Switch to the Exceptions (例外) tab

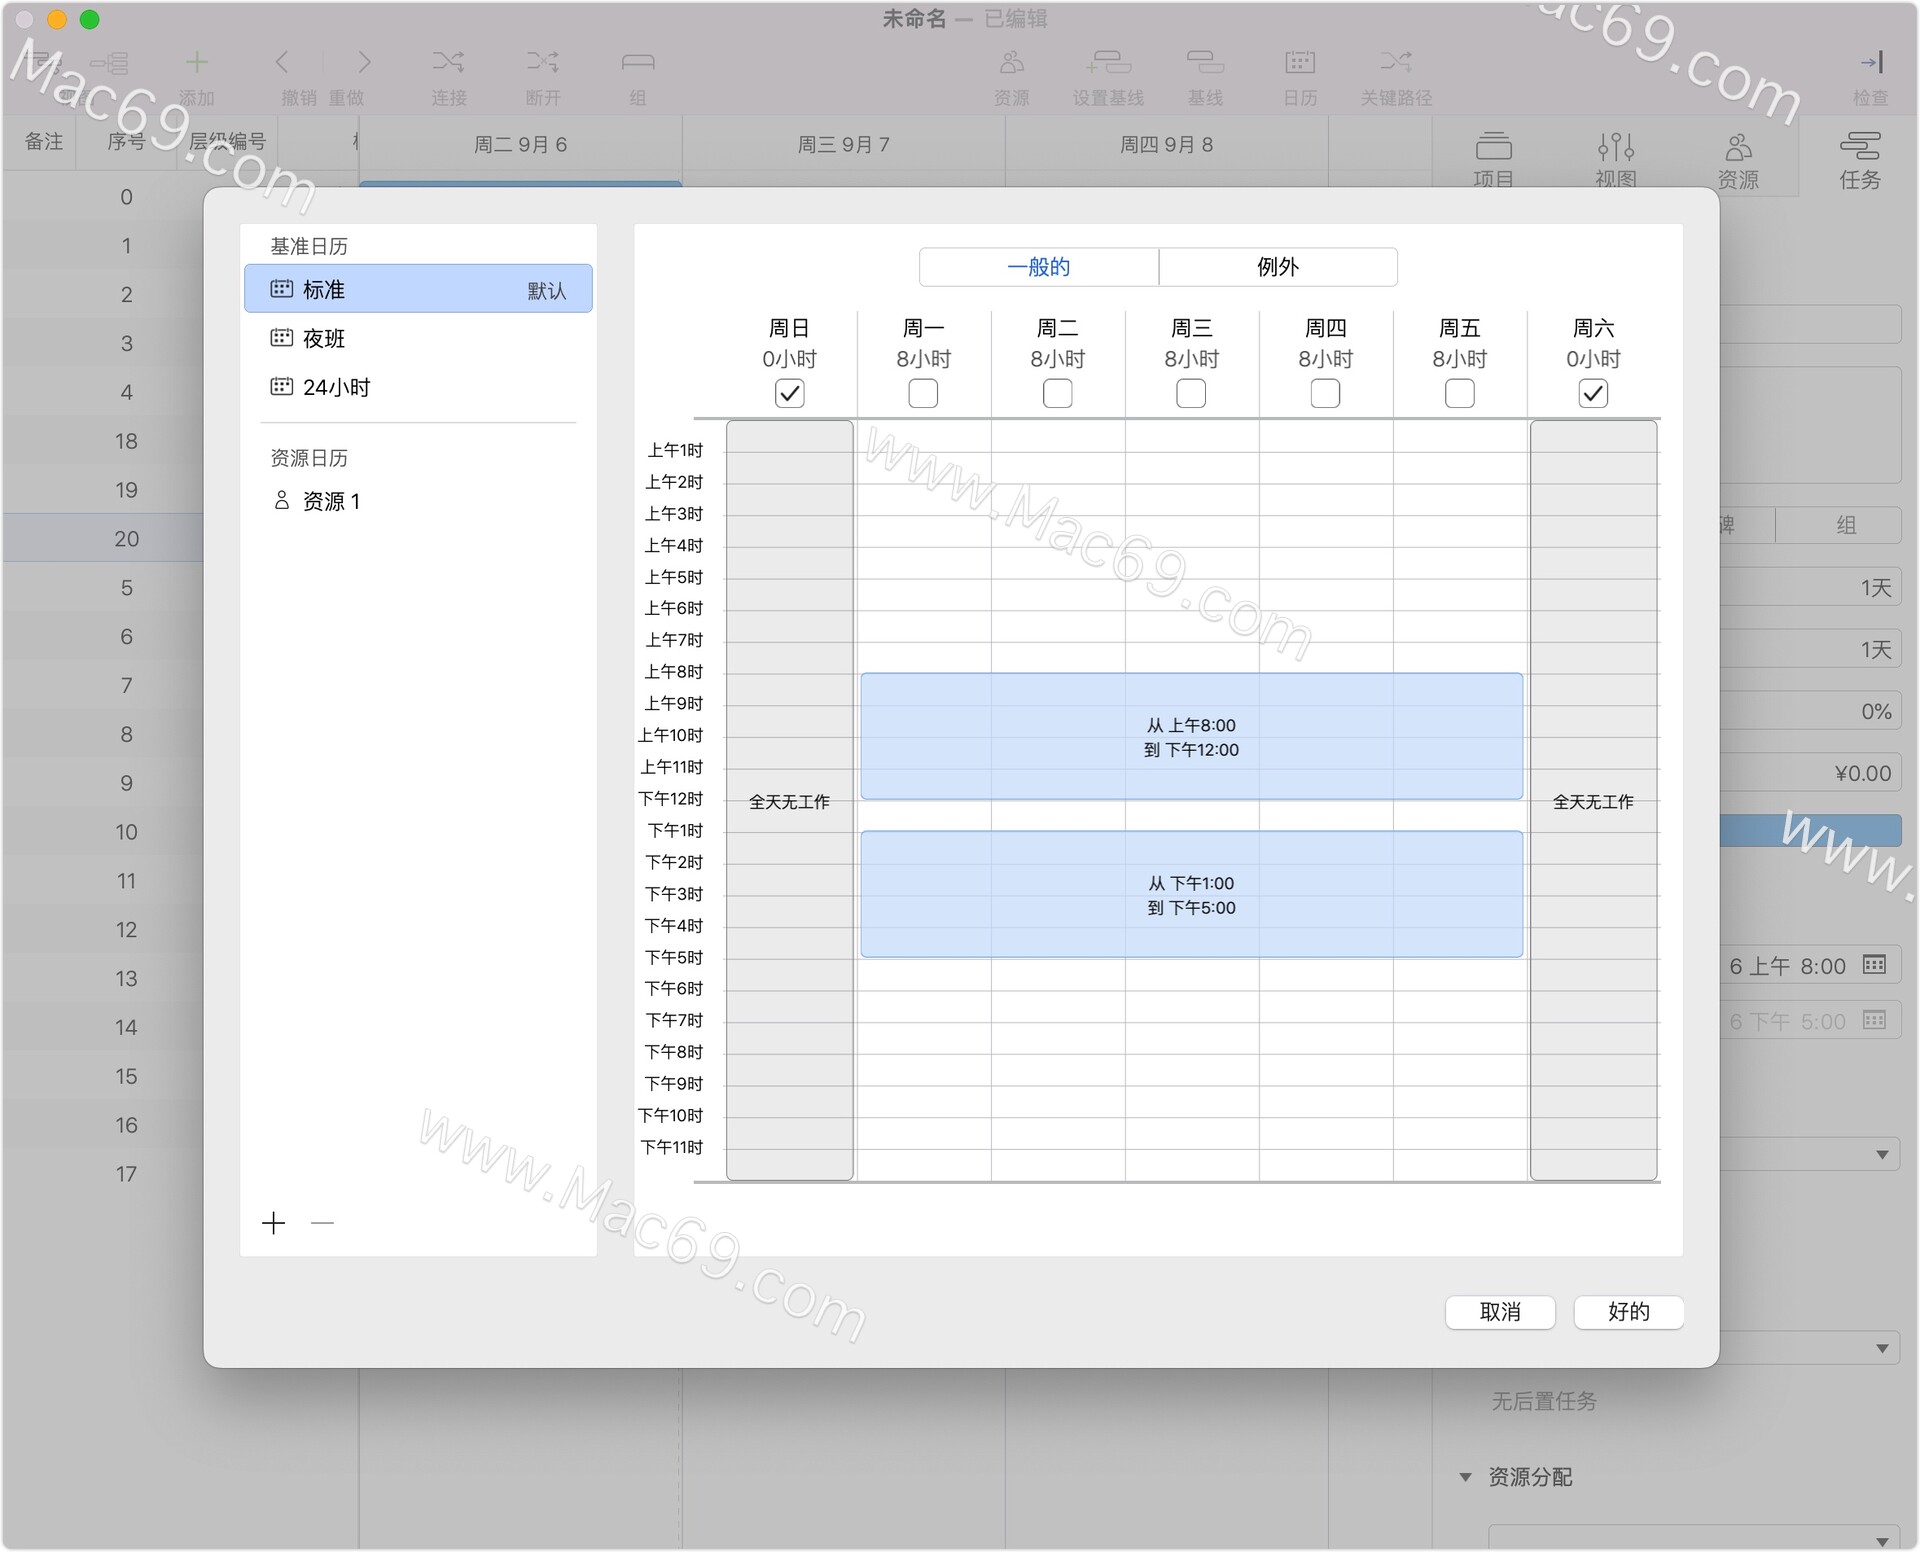tap(1277, 267)
